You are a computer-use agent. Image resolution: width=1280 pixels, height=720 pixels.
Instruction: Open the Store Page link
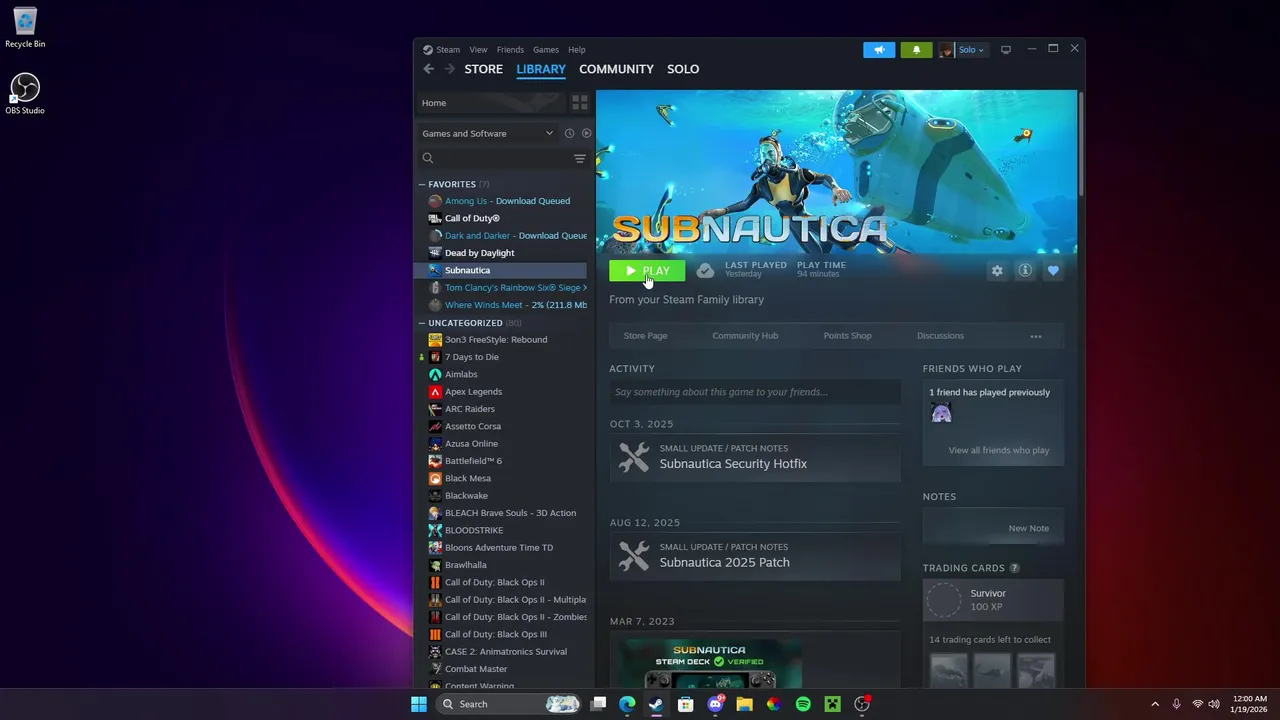(645, 336)
